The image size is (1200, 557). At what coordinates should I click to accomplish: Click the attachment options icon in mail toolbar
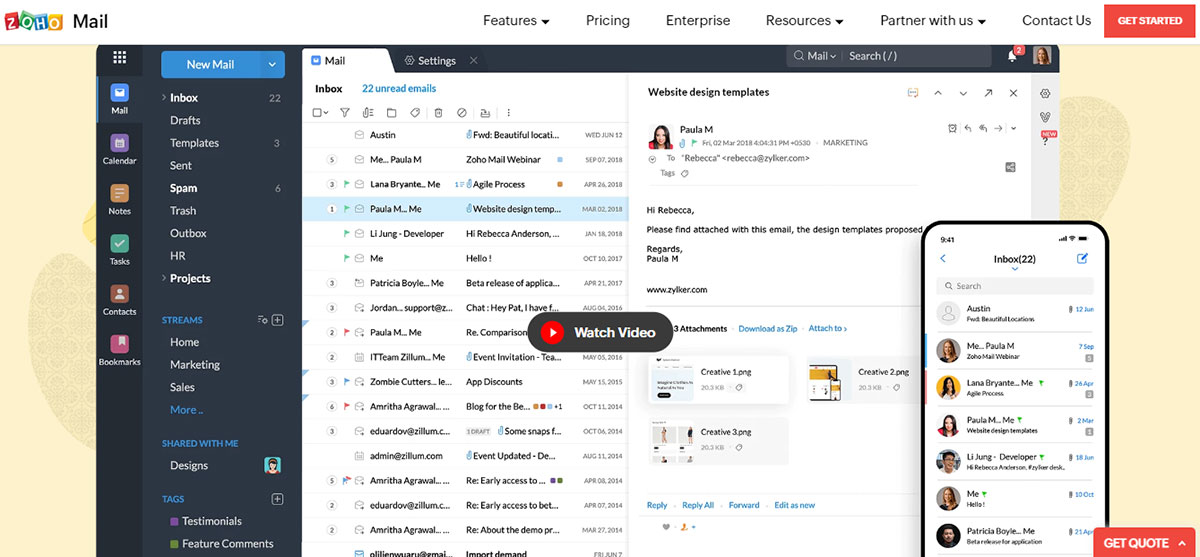pos(368,113)
